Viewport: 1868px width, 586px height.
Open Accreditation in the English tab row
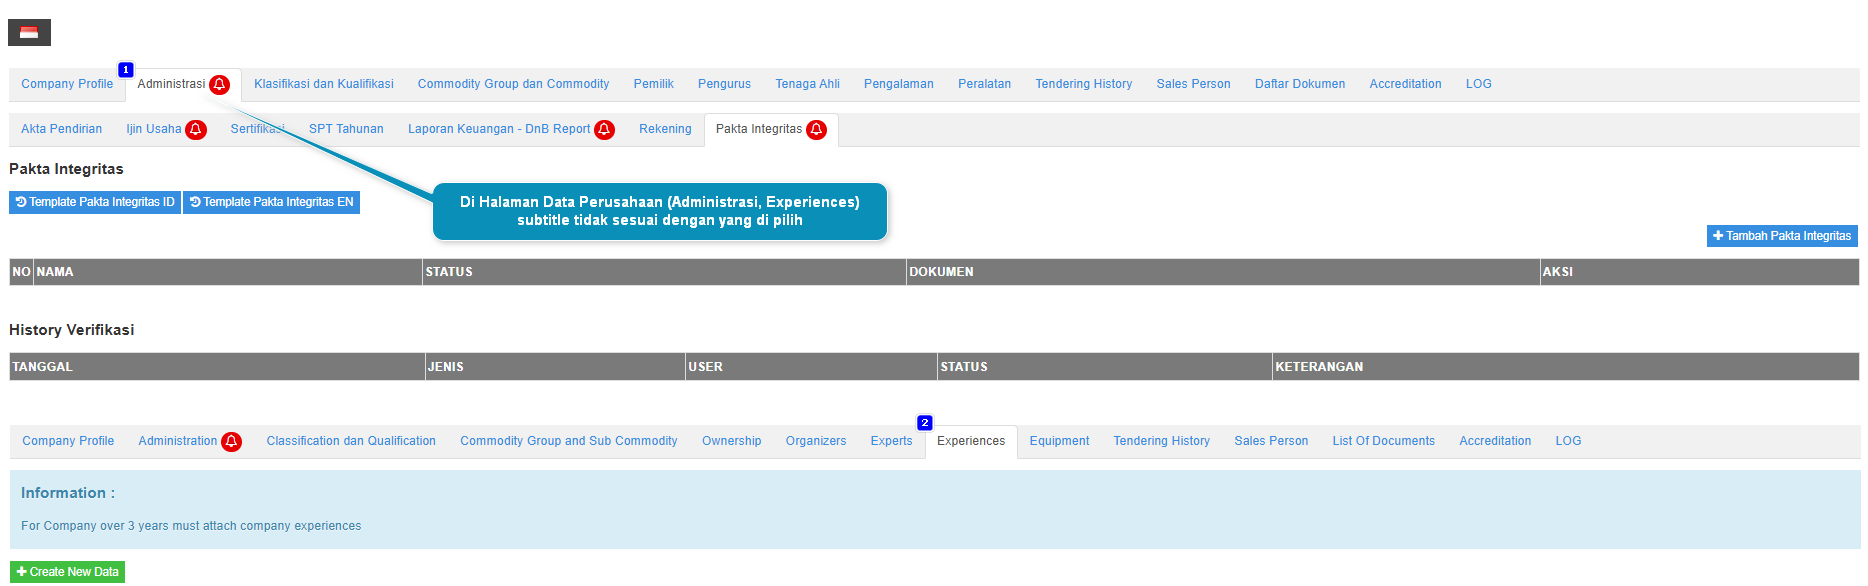click(x=1495, y=441)
